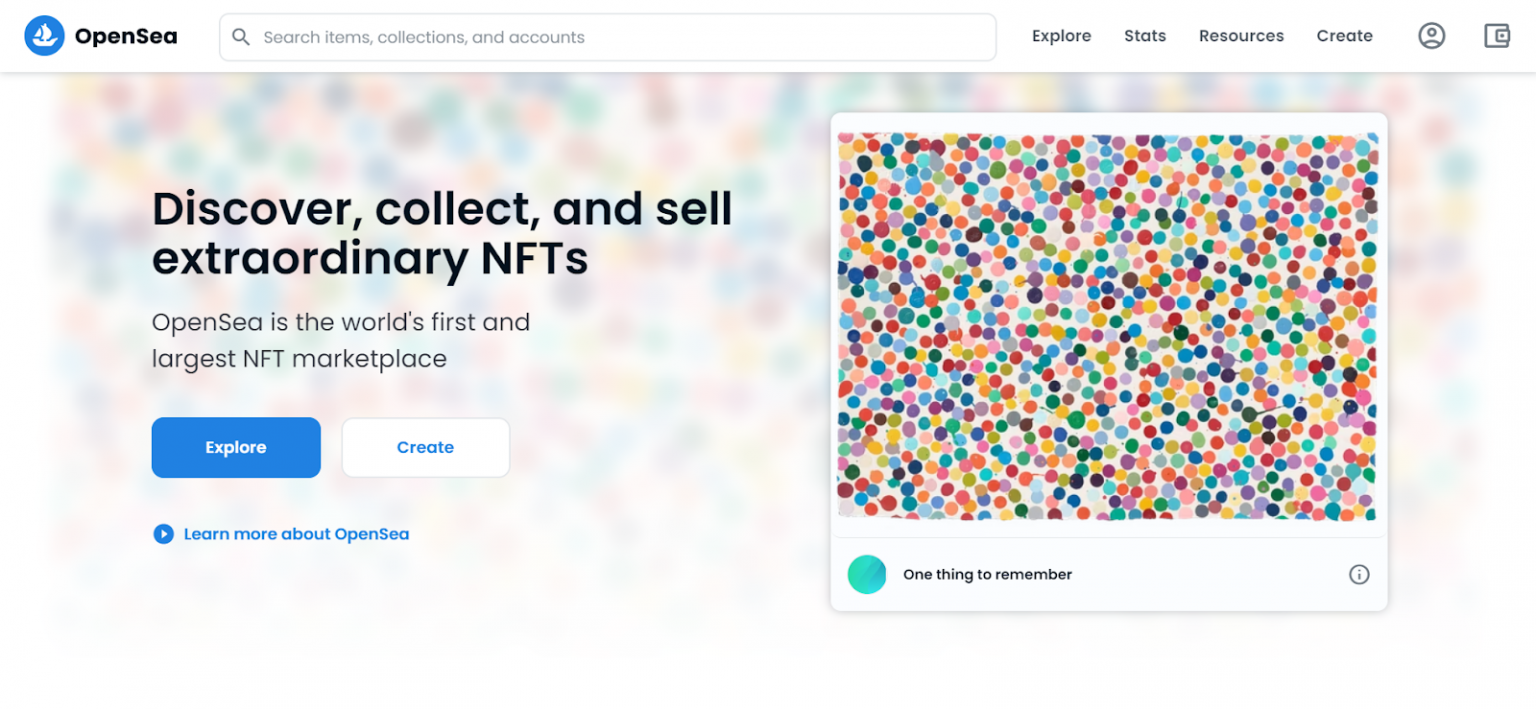
Task: Click the search items and collections field
Action: point(607,36)
